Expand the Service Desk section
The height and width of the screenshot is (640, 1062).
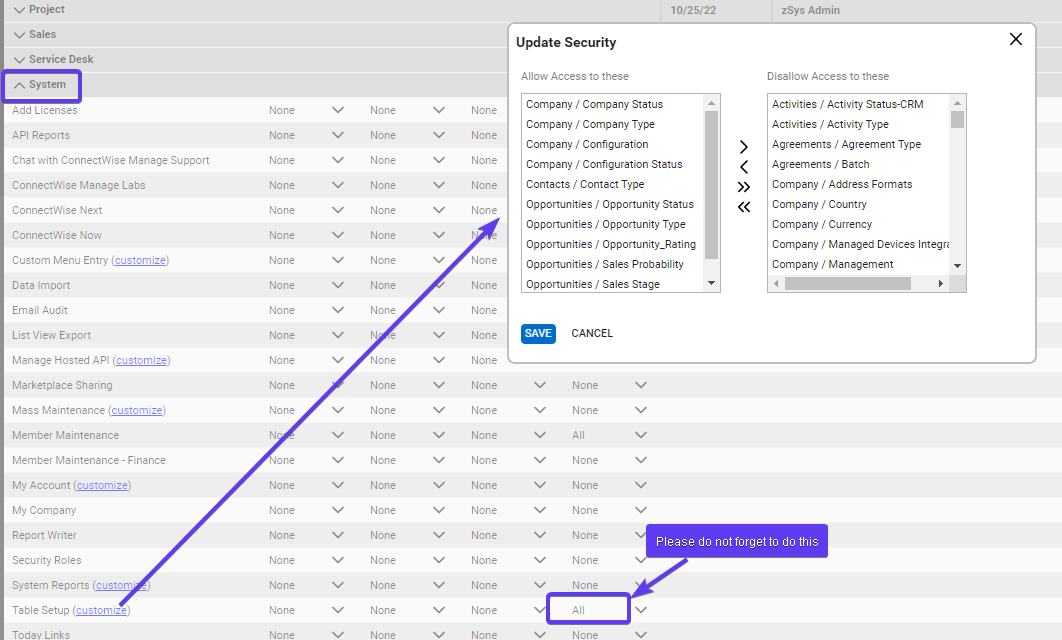click(x=55, y=59)
